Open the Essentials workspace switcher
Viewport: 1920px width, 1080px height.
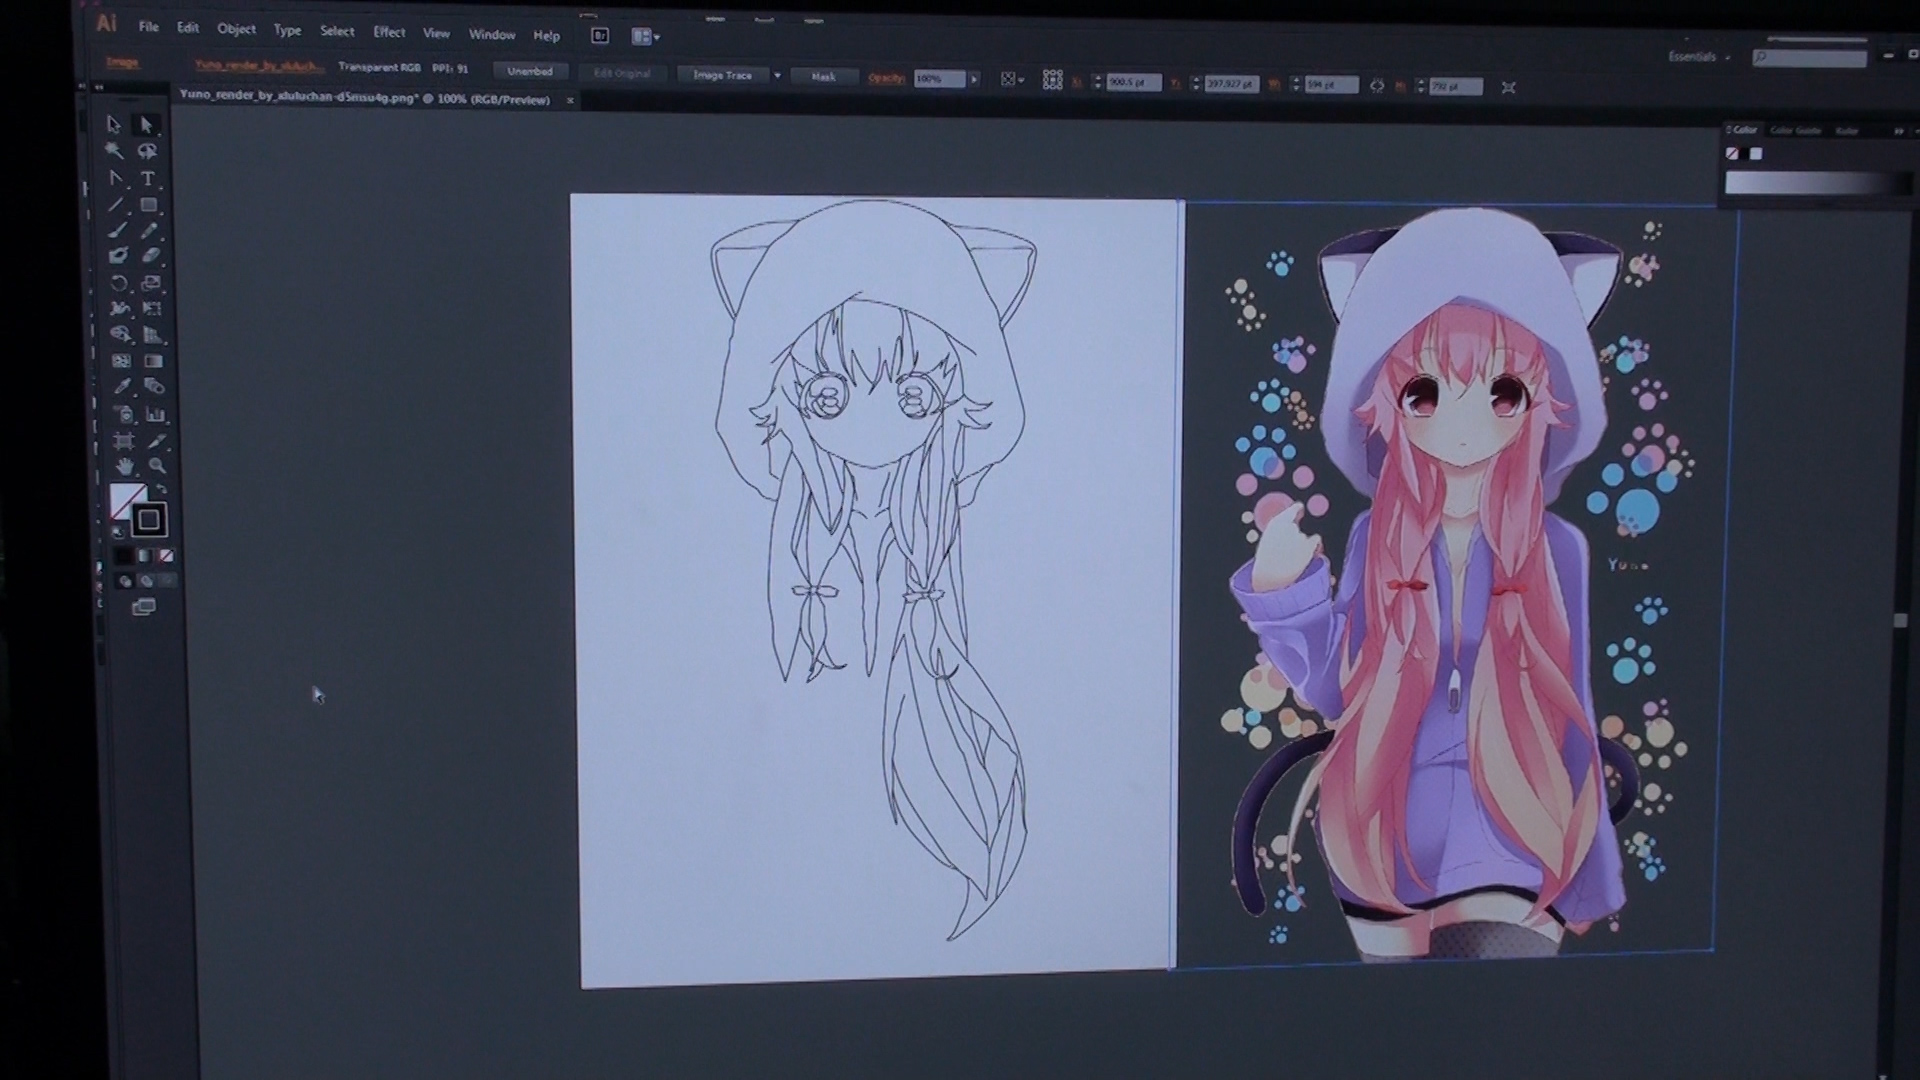pyautogui.click(x=1699, y=57)
